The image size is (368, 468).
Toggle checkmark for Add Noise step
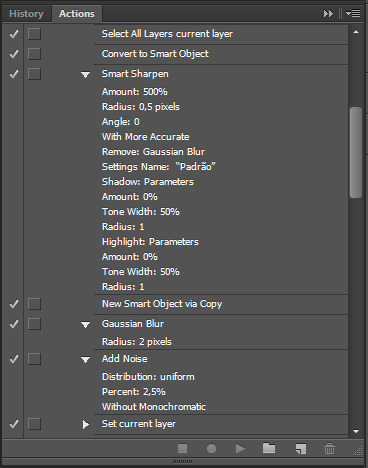pyautogui.click(x=14, y=359)
